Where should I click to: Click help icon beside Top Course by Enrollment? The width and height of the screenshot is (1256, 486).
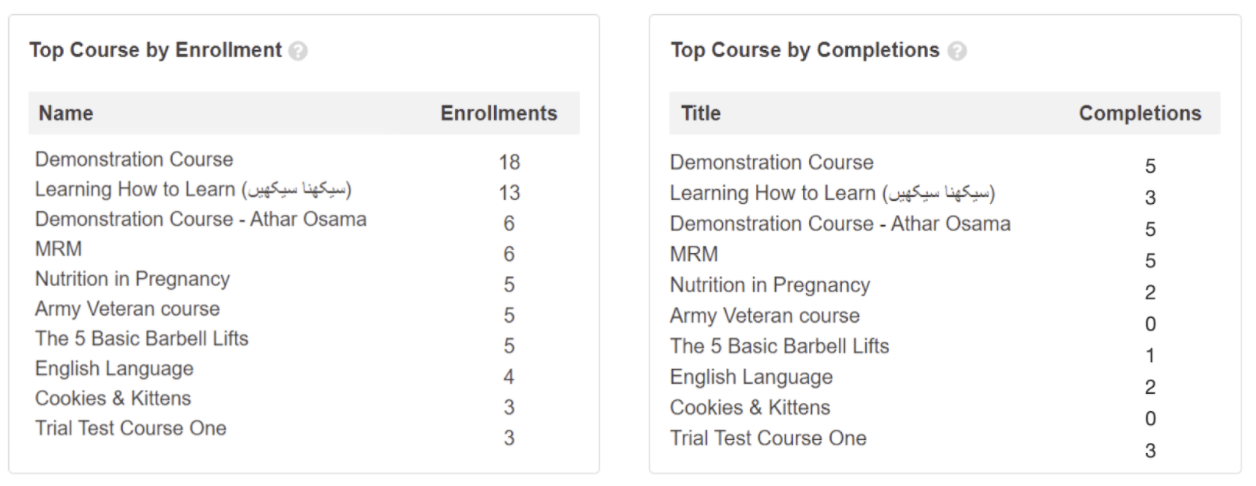coord(298,51)
